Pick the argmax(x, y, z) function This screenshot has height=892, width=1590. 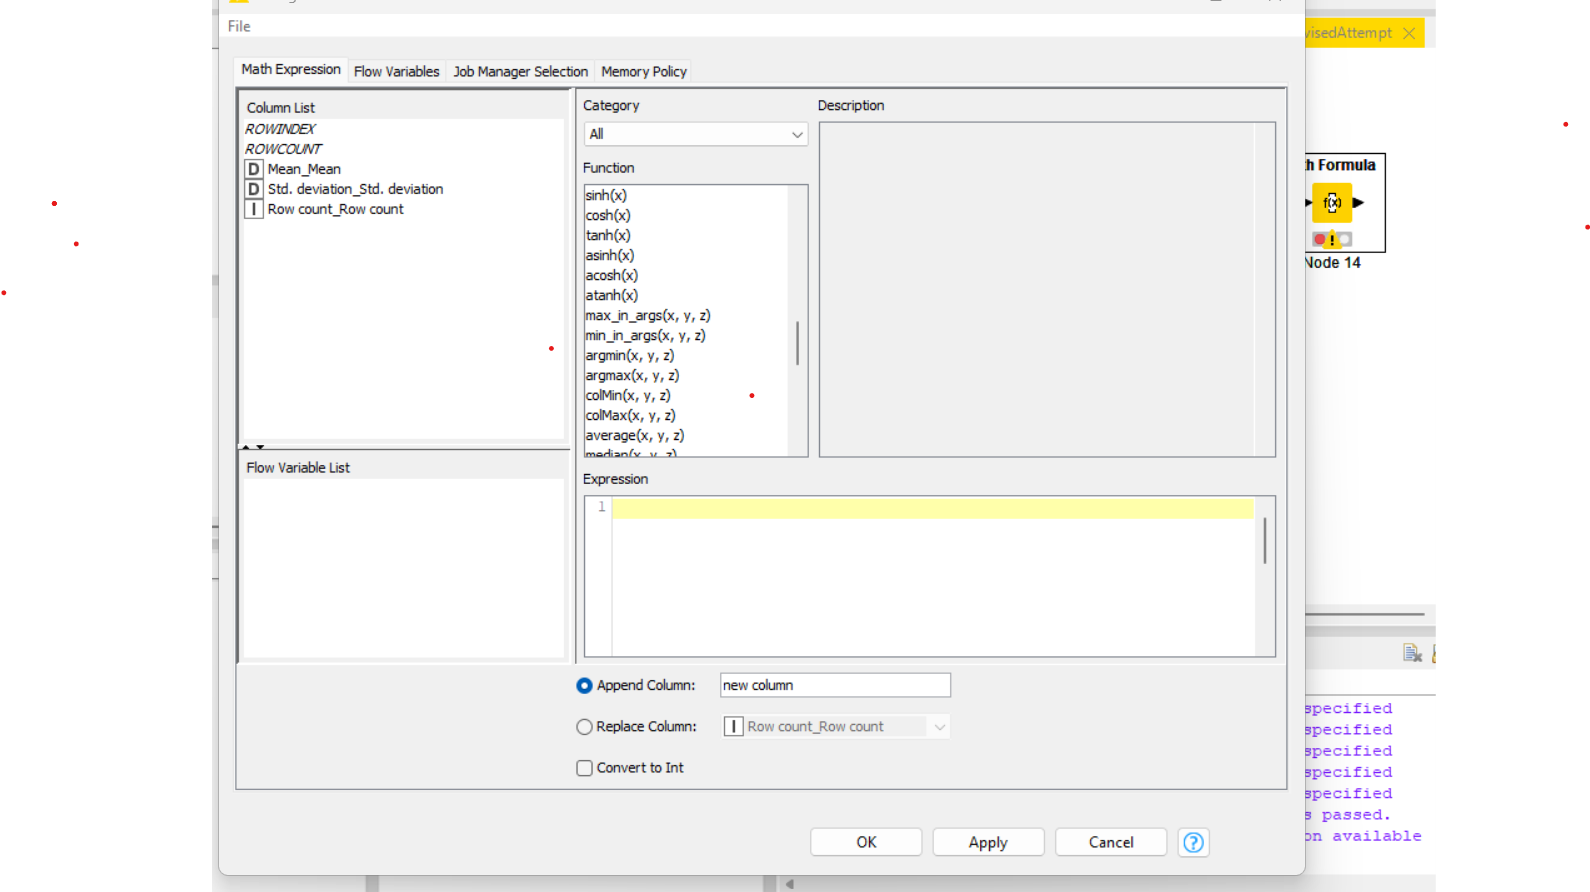[x=632, y=375]
